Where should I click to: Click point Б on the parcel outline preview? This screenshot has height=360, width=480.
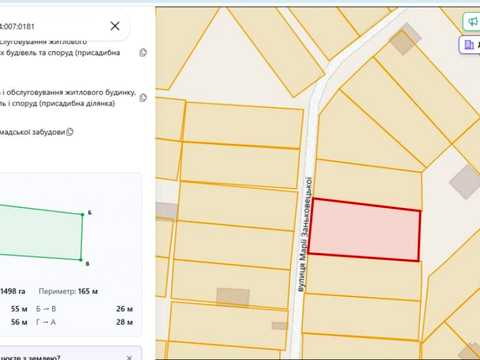[x=83, y=214]
